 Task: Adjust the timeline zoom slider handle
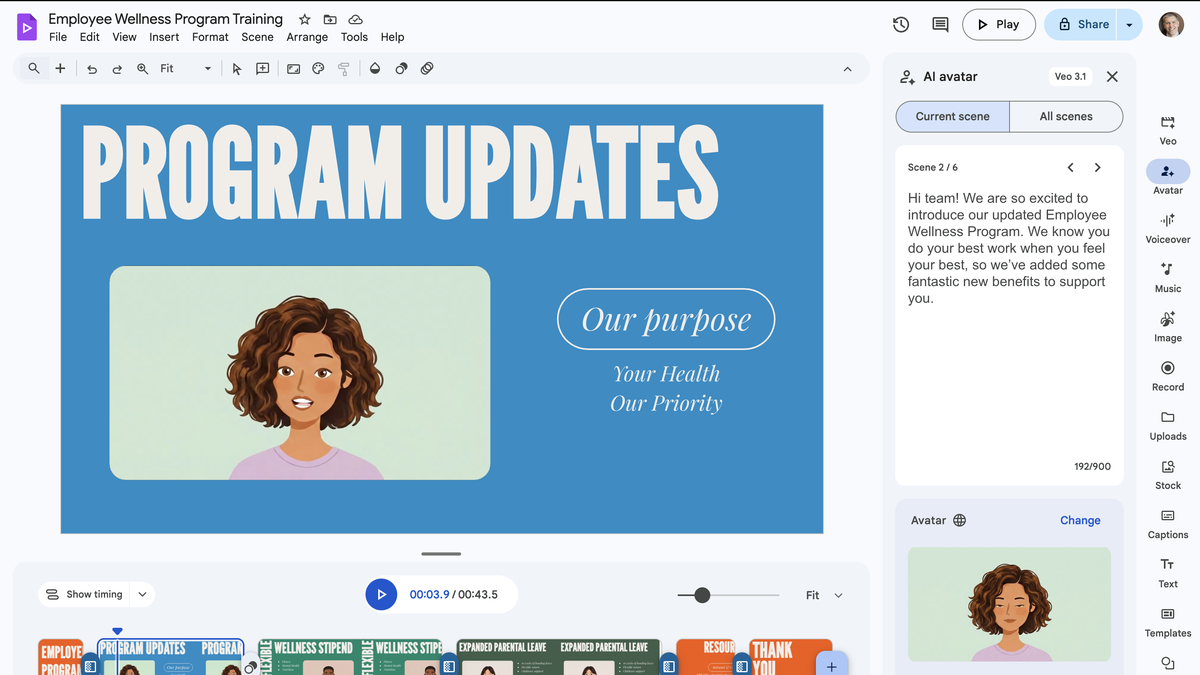(702, 595)
